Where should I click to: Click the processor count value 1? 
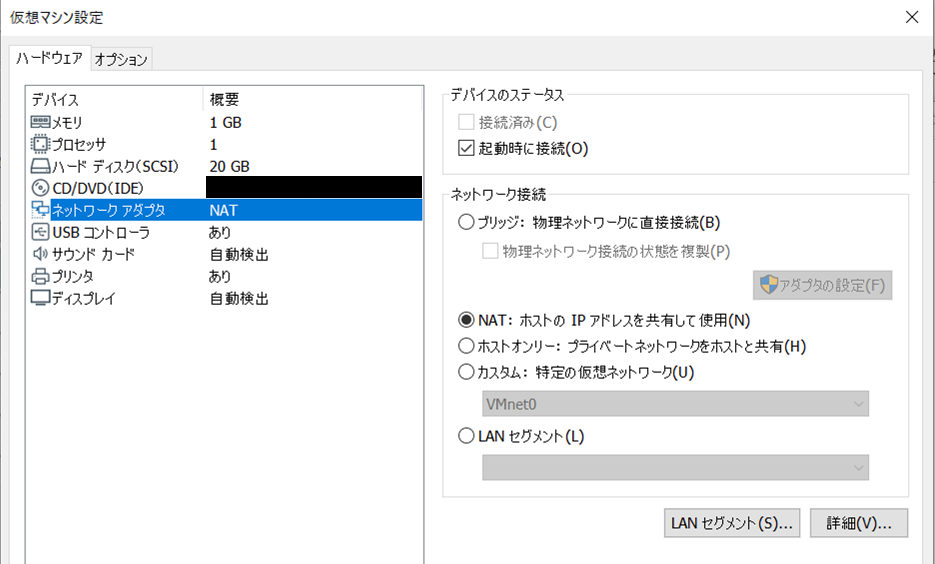(x=213, y=144)
